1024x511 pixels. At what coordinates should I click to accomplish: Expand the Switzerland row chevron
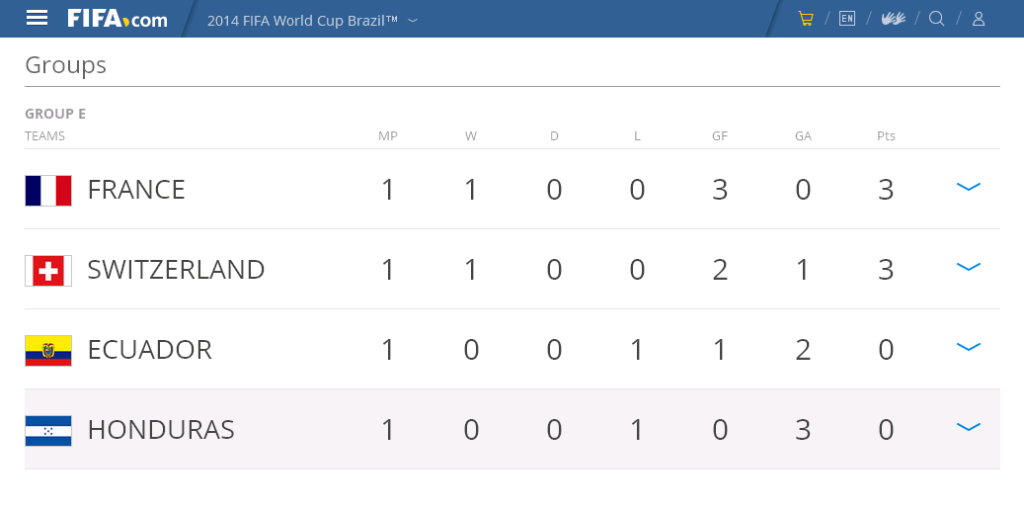pos(968,267)
